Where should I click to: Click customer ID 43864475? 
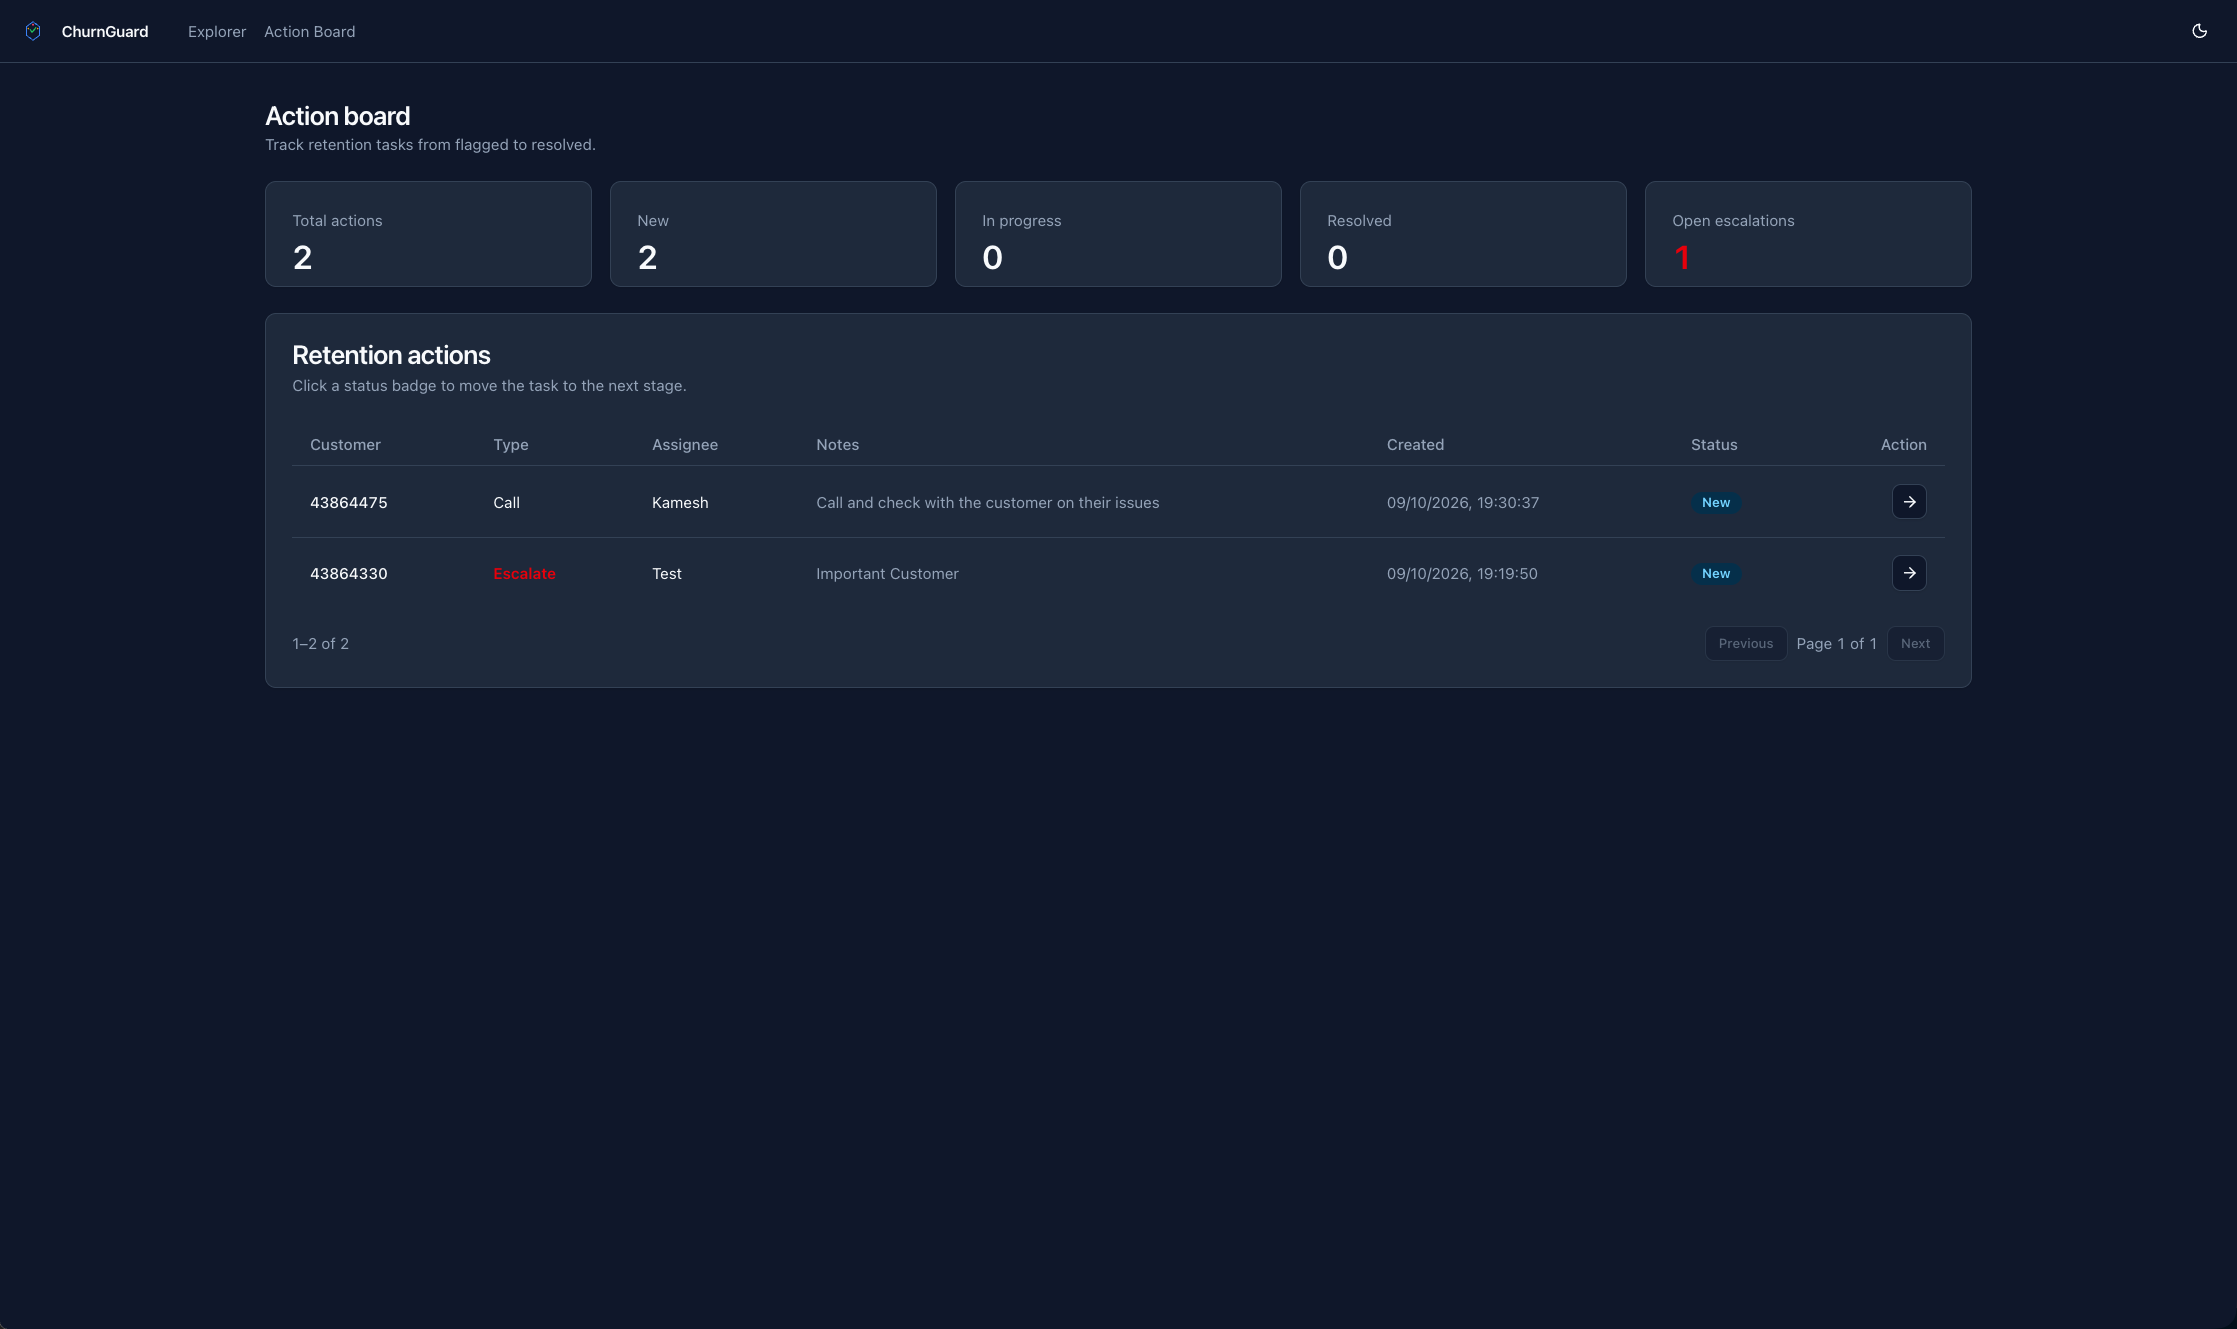[x=349, y=503]
